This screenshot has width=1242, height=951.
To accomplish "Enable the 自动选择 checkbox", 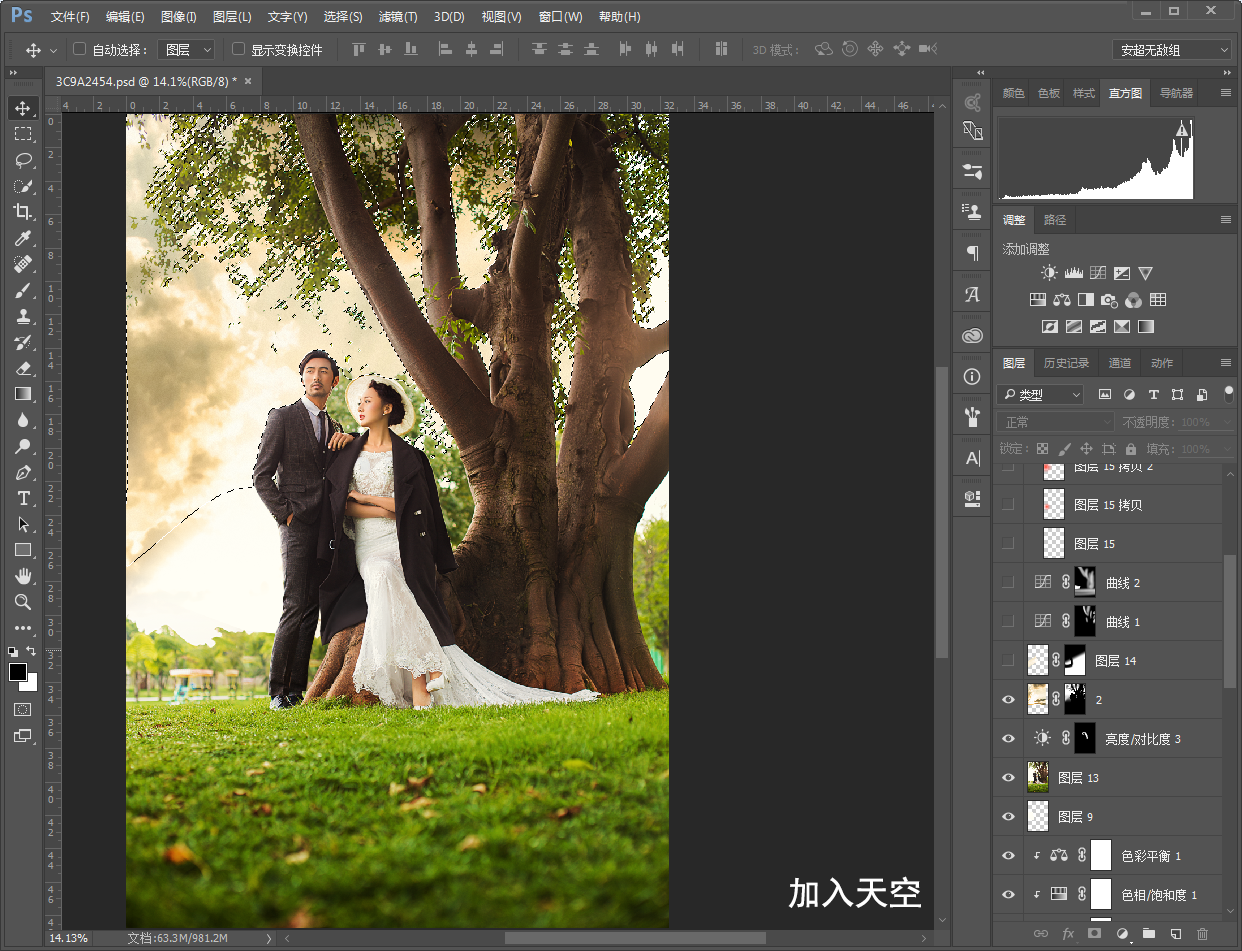I will tap(80, 49).
